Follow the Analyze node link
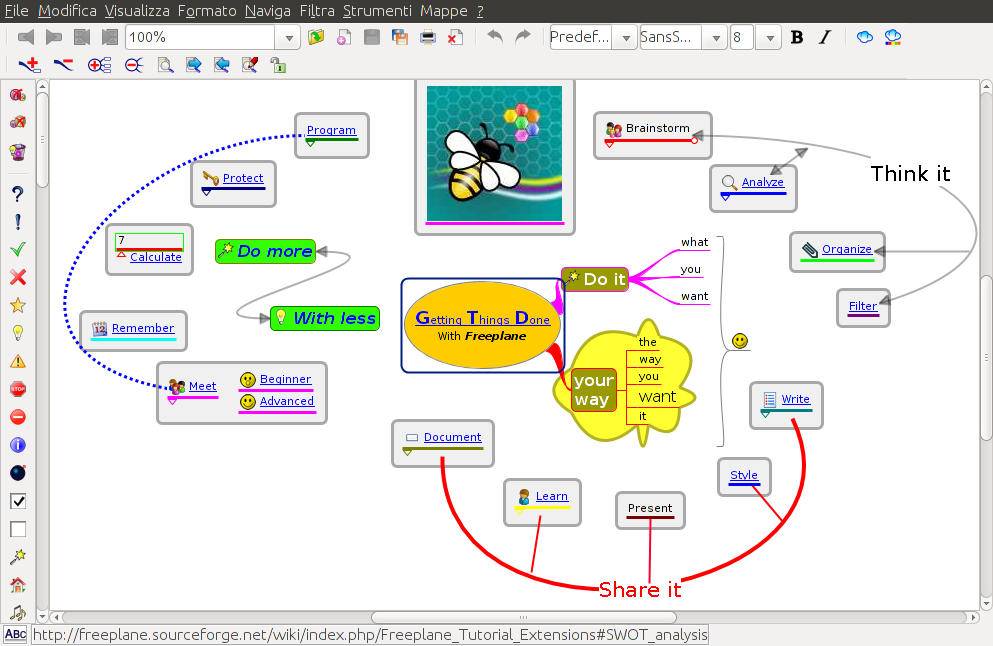The height and width of the screenshot is (646, 993). coord(762,182)
